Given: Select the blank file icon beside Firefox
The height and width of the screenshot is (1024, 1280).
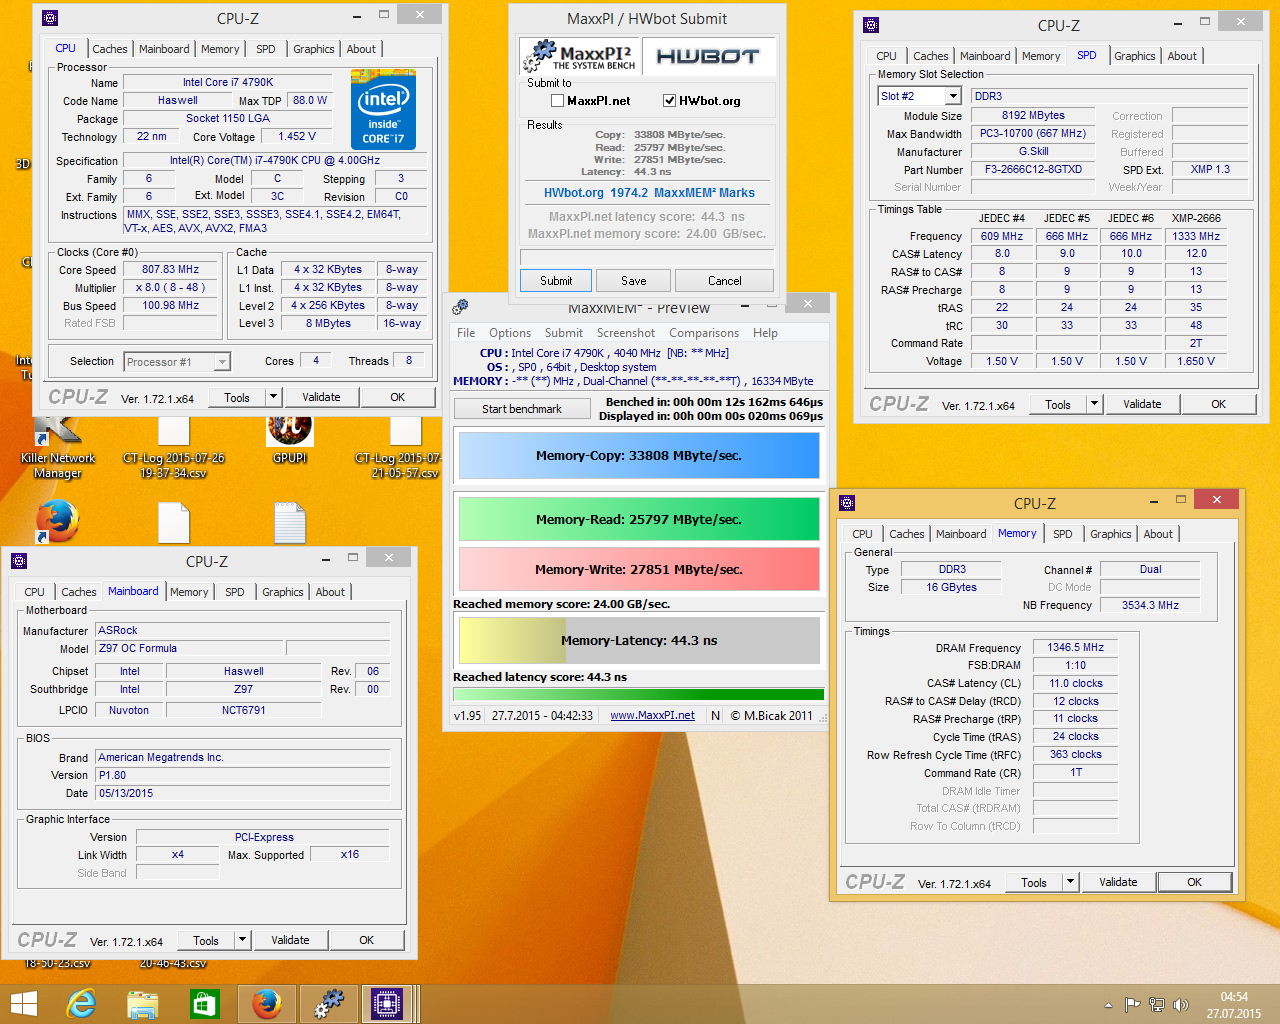Looking at the screenshot, I should pyautogui.click(x=173, y=523).
